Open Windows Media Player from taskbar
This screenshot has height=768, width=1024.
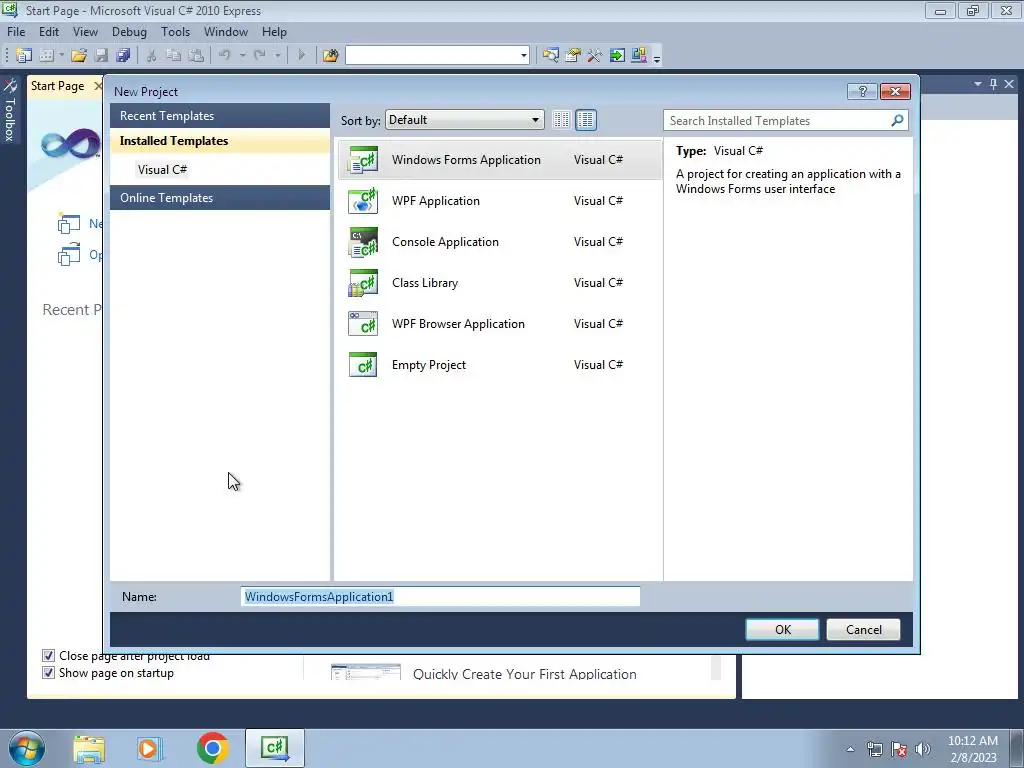click(150, 749)
